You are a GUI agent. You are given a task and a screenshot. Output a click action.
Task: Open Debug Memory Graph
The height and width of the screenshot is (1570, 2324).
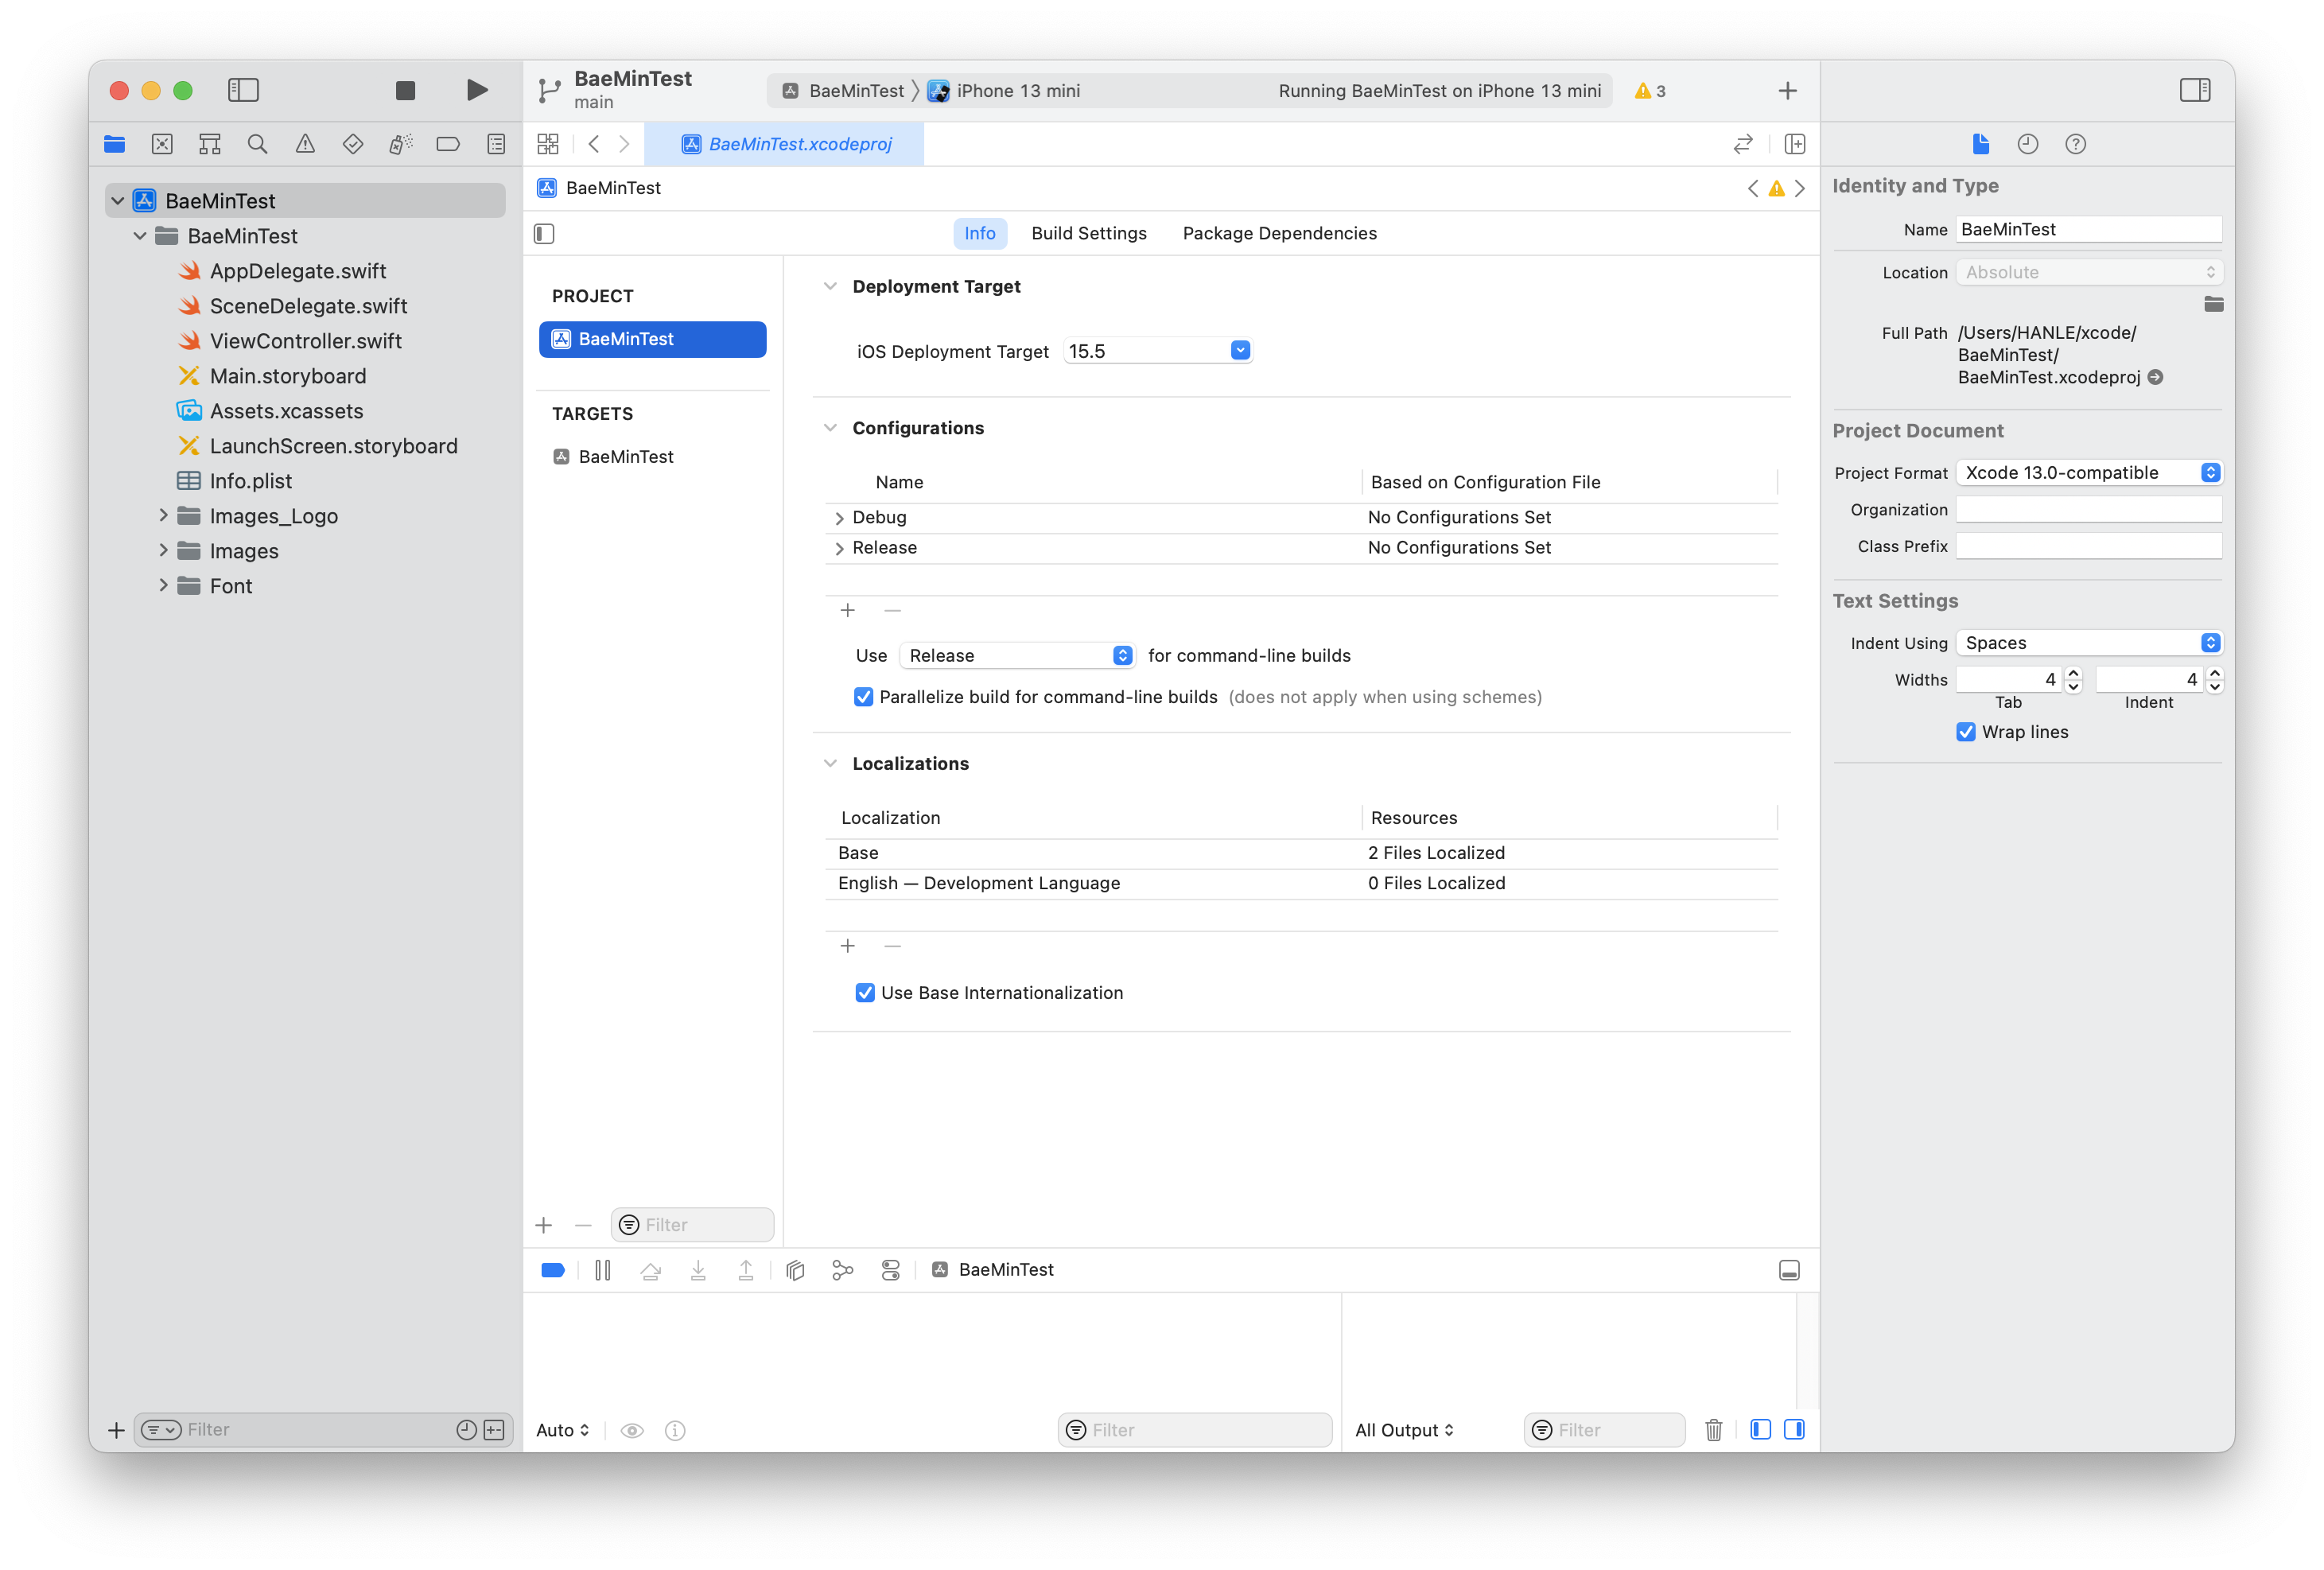[843, 1270]
